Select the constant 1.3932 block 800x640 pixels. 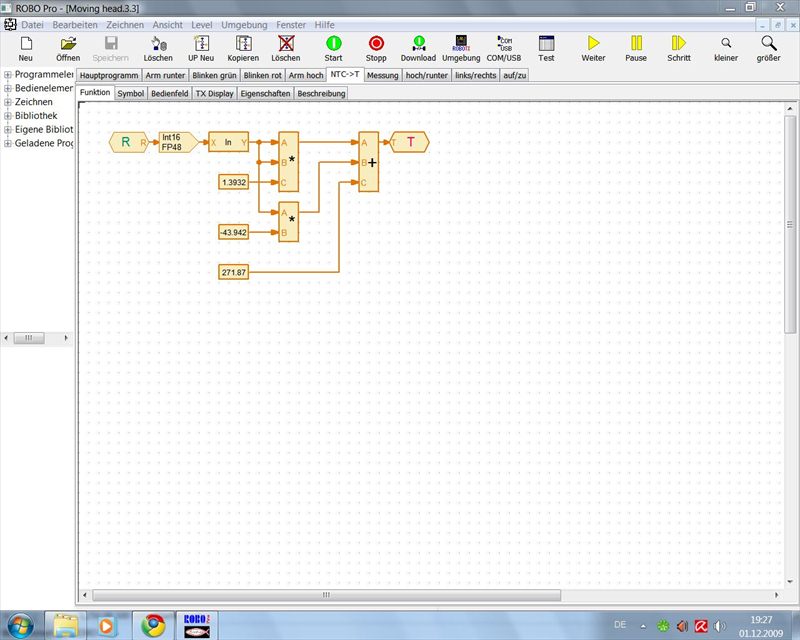click(x=234, y=182)
